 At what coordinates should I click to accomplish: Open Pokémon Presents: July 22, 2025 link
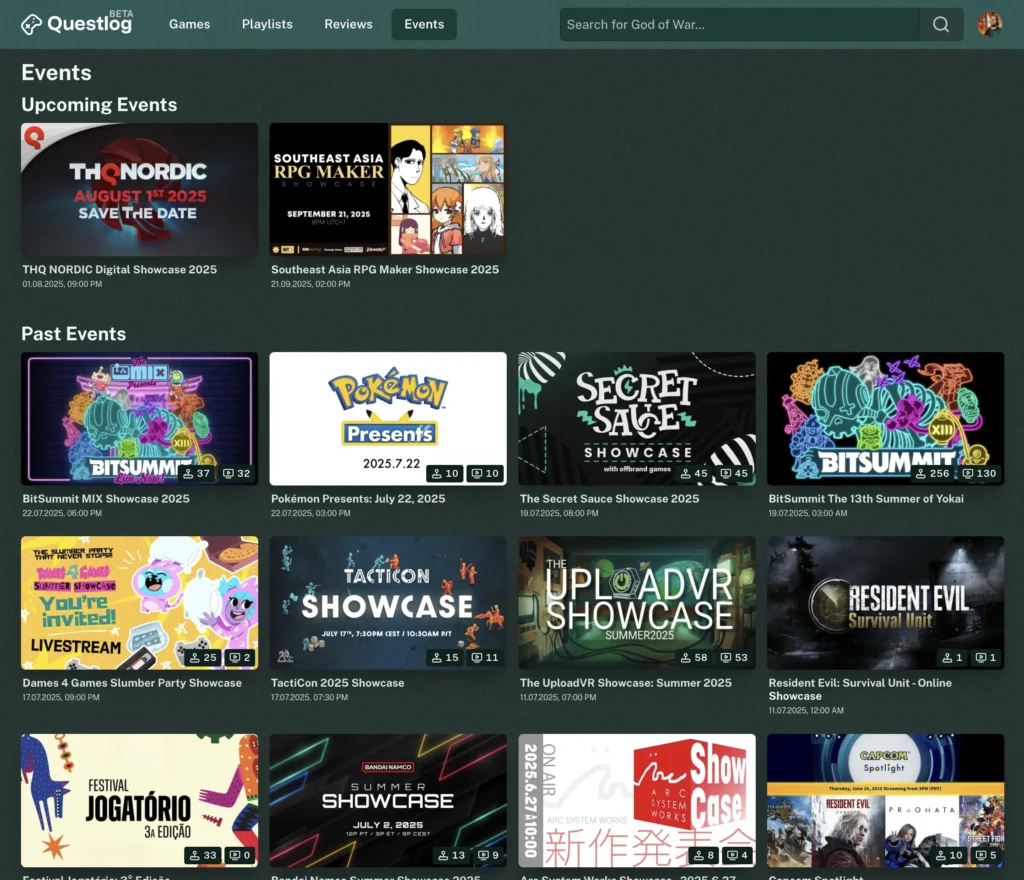(x=358, y=499)
